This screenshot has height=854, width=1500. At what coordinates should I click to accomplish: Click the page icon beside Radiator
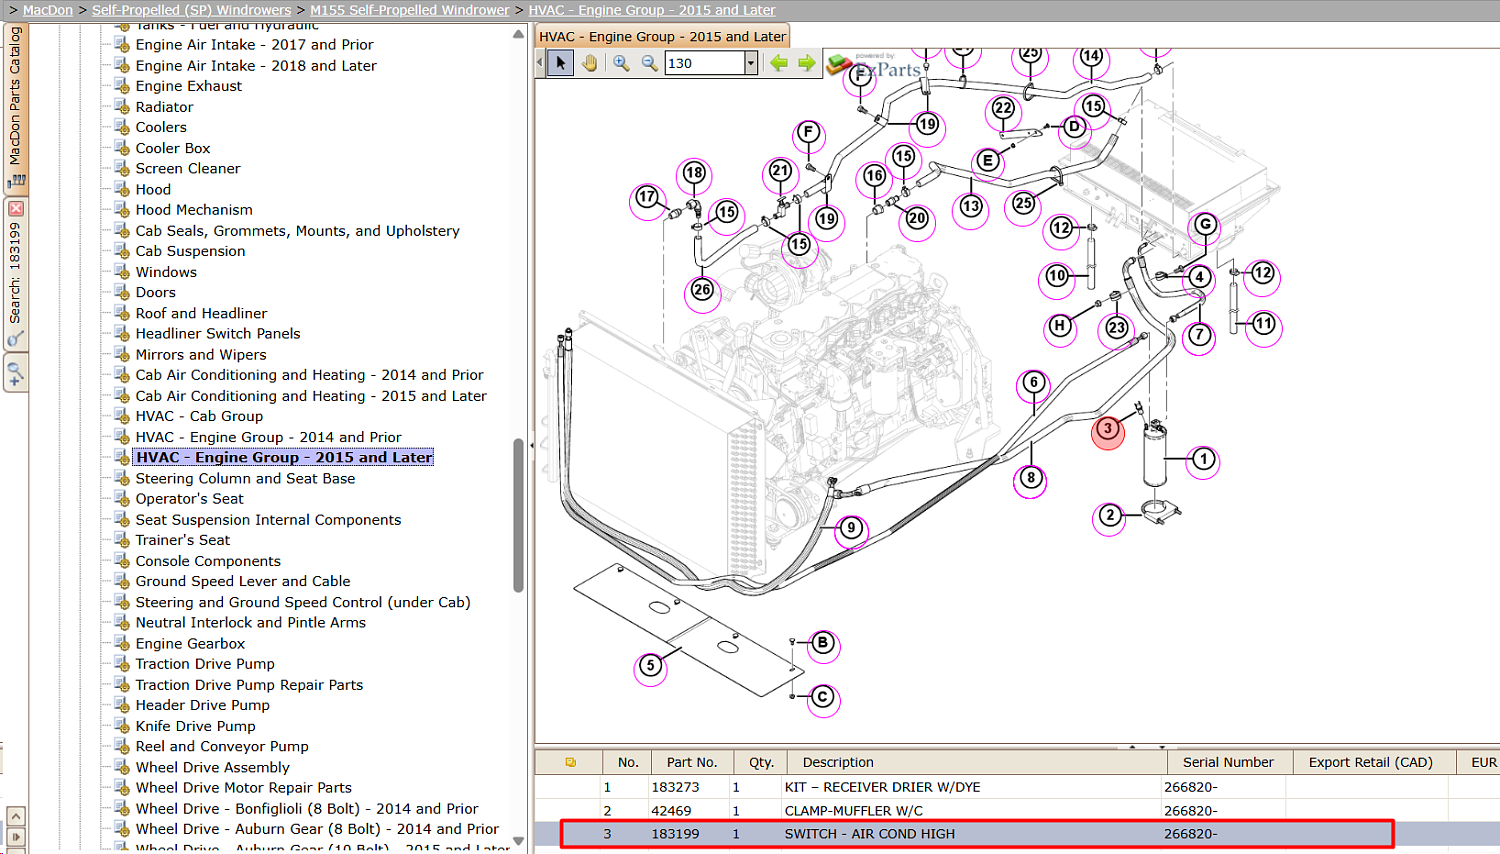122,106
